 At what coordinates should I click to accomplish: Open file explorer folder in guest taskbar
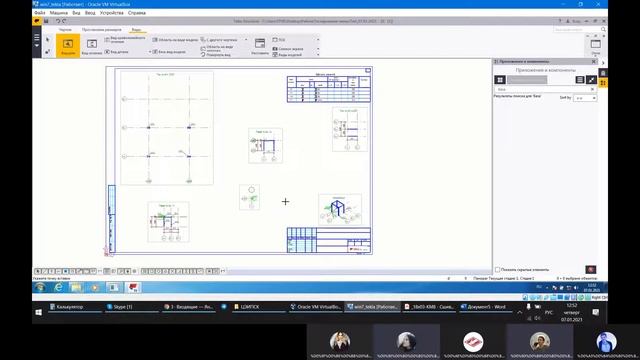tap(76, 288)
